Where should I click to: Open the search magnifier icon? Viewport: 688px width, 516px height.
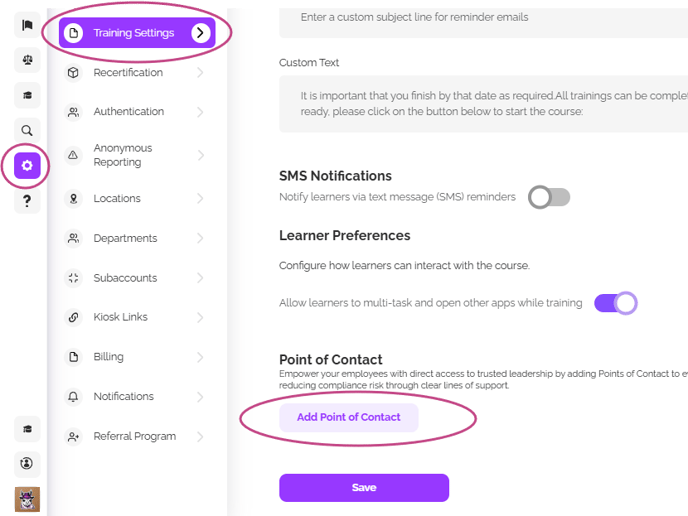point(27,130)
